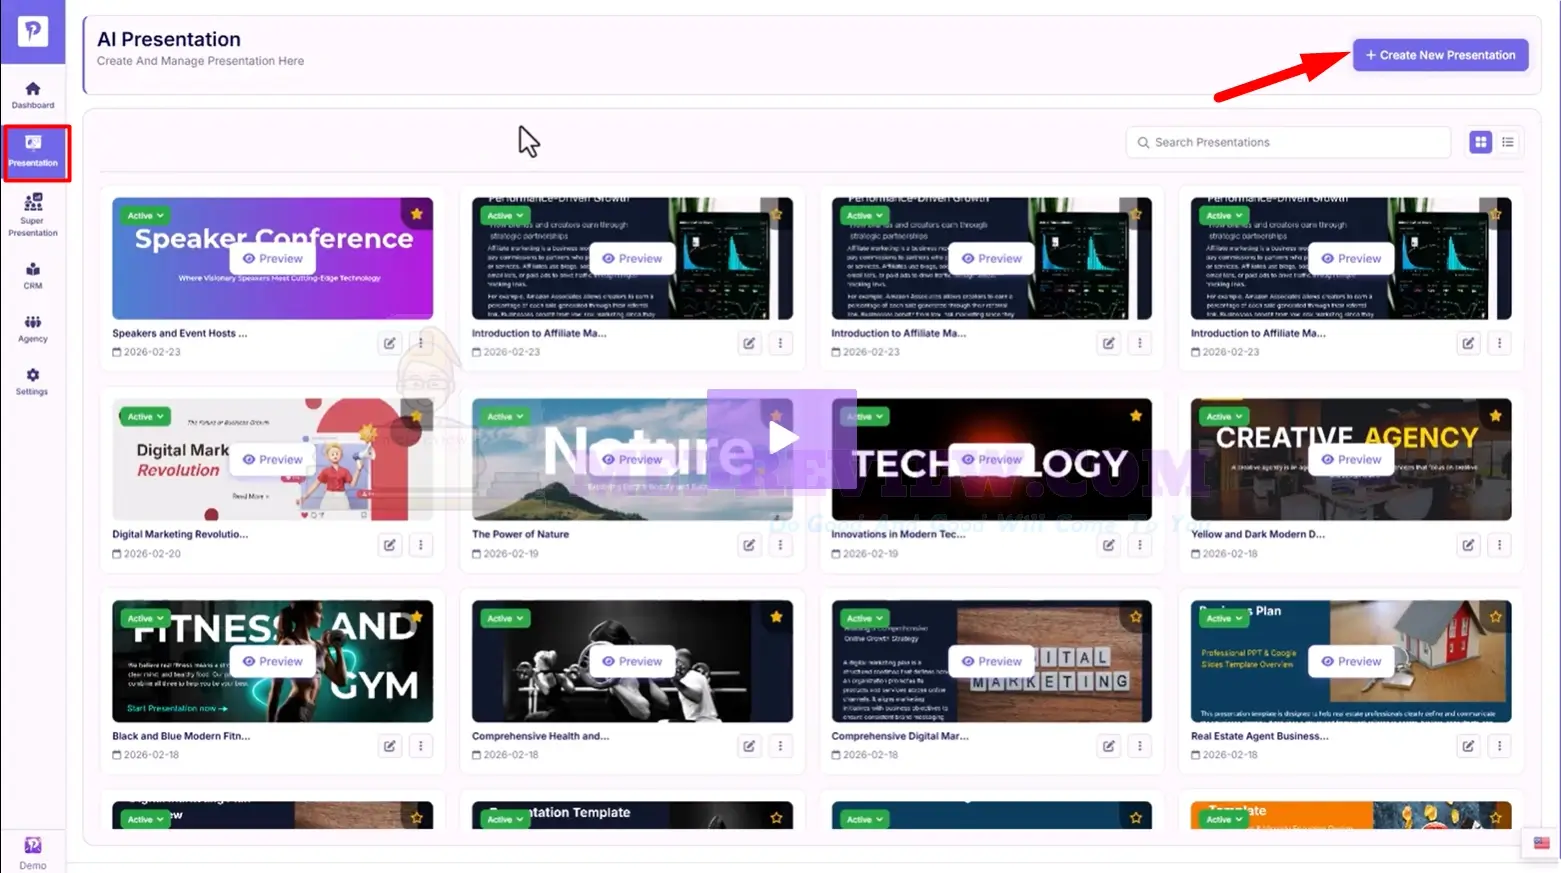Open more options for Speakers and Event Hosts
This screenshot has width=1561, height=873.
[421, 343]
